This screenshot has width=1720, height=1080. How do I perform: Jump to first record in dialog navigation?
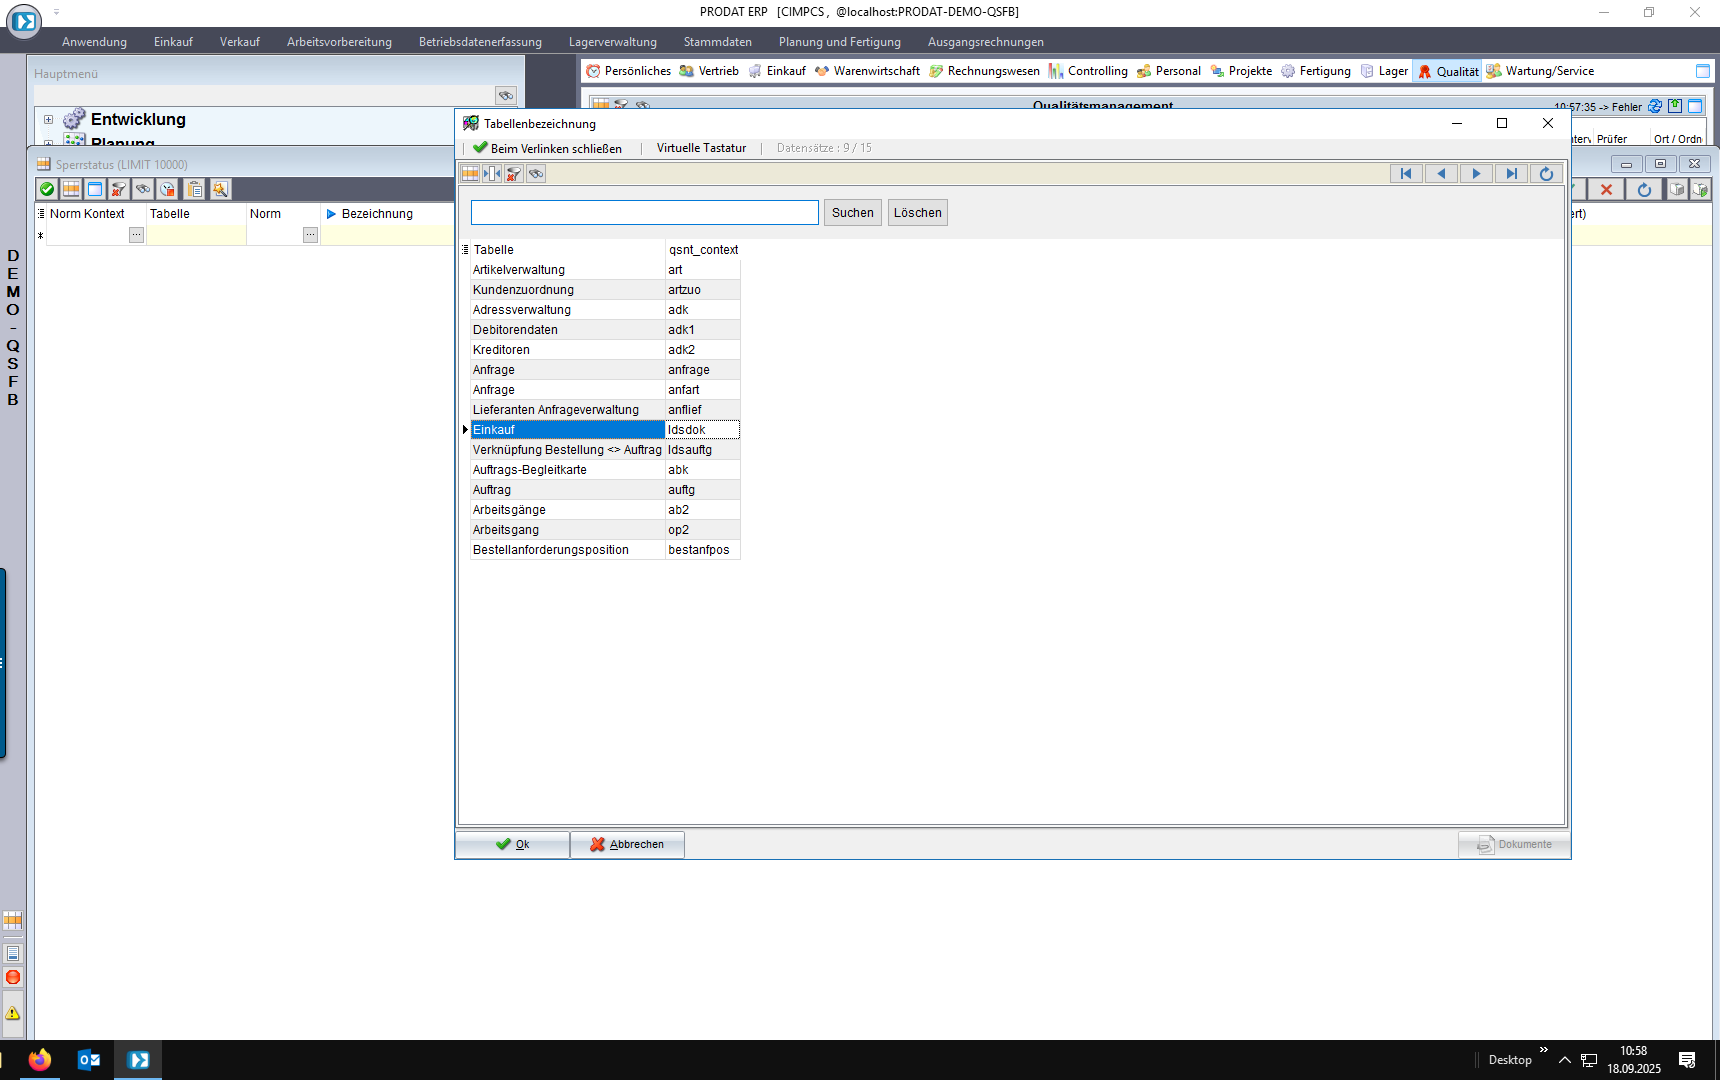(1406, 174)
